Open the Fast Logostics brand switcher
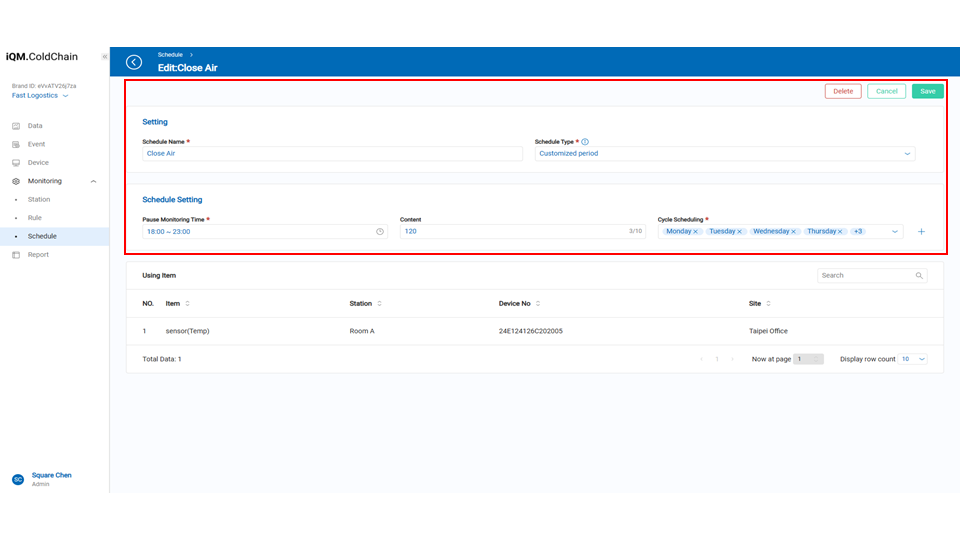960x540 pixels. (40, 96)
